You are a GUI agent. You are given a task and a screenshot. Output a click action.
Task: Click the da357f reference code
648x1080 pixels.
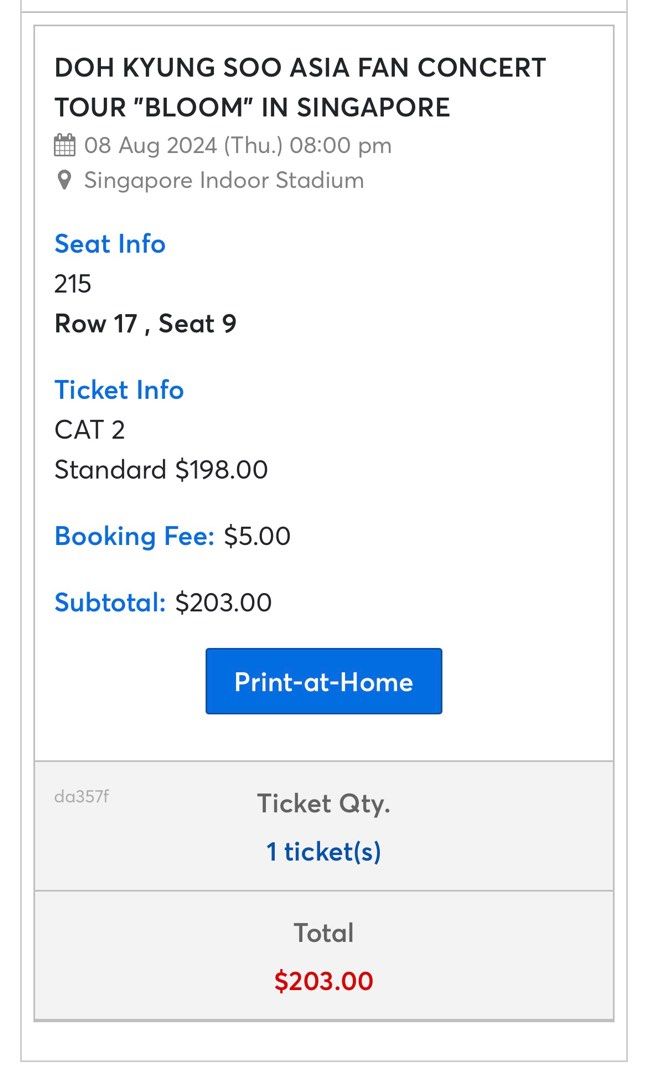(x=81, y=797)
